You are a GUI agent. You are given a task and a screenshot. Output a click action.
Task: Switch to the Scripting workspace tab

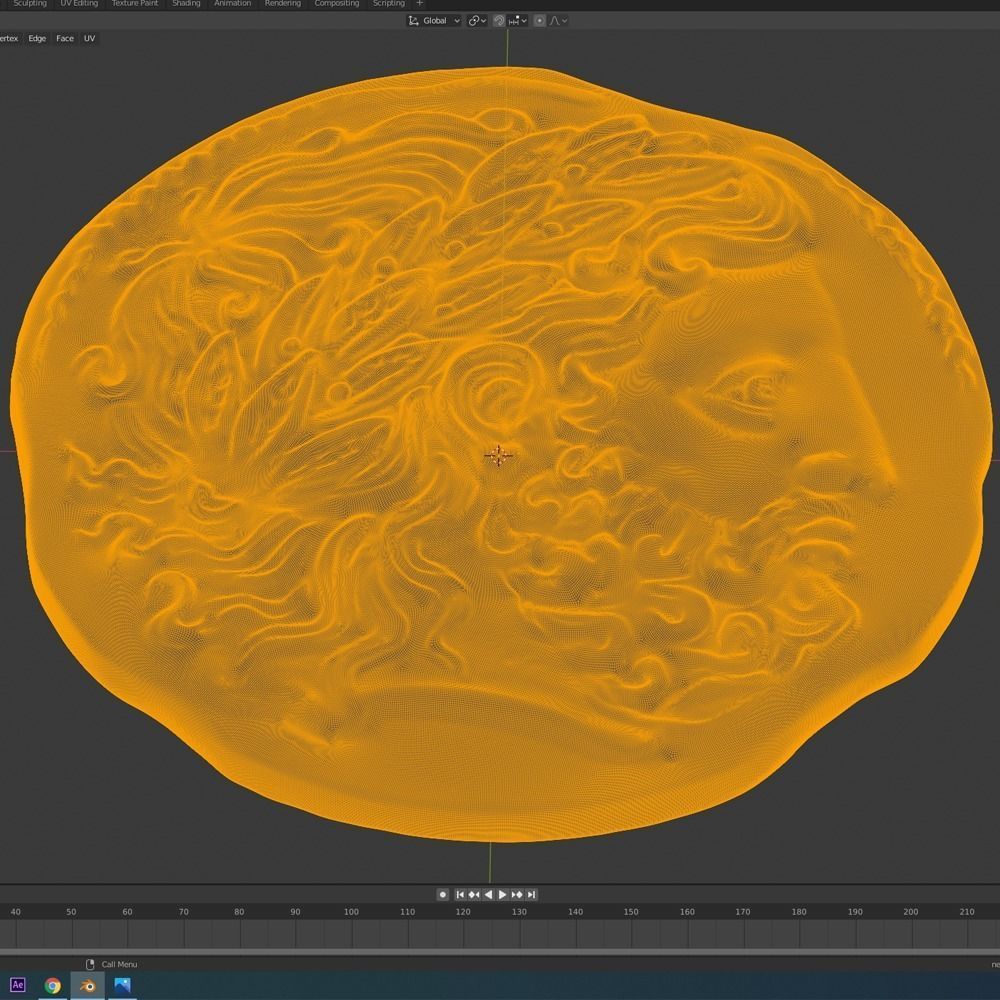coord(388,4)
